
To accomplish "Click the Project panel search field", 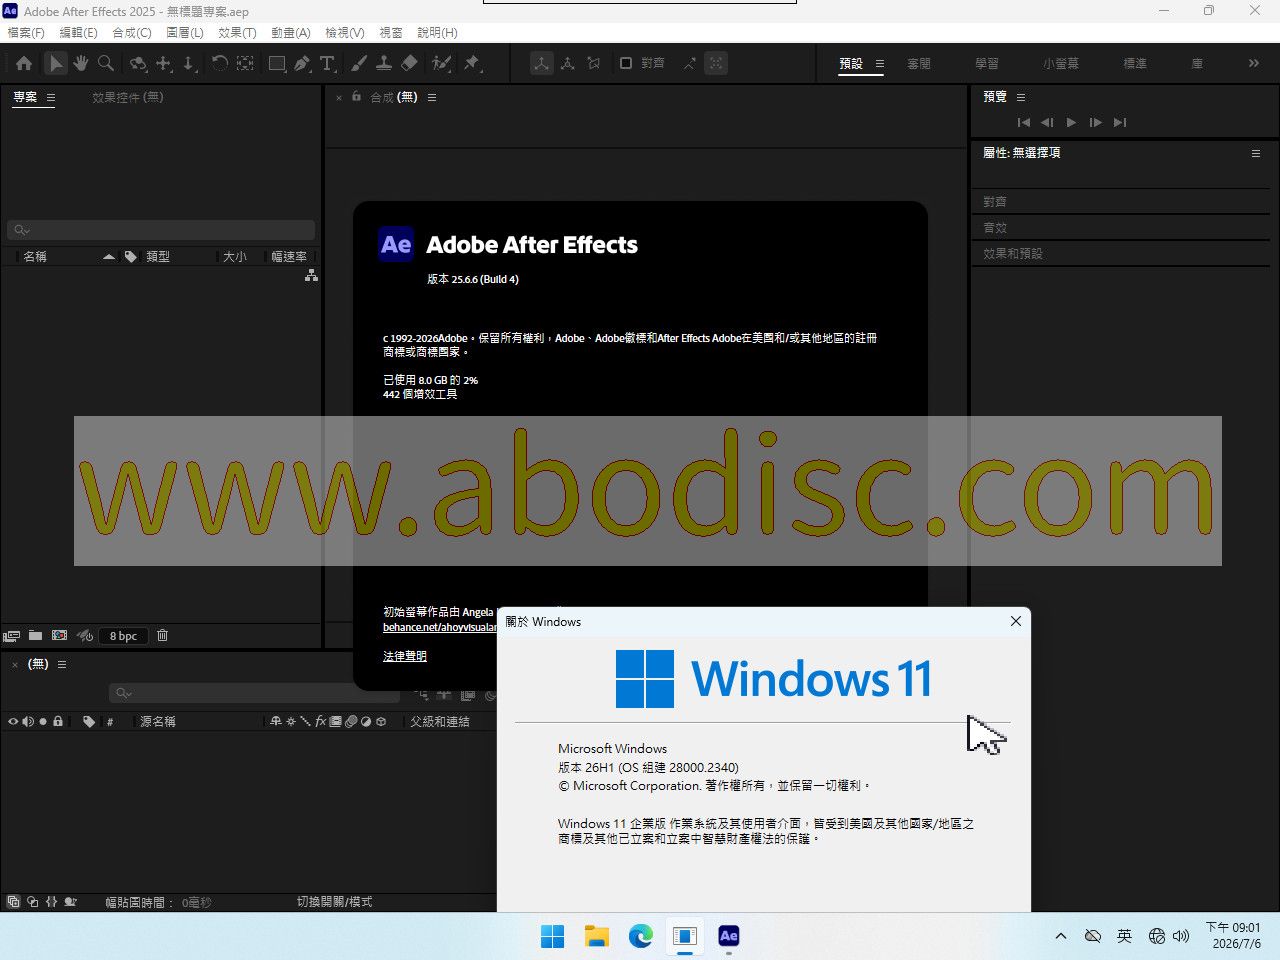I will coord(161,230).
